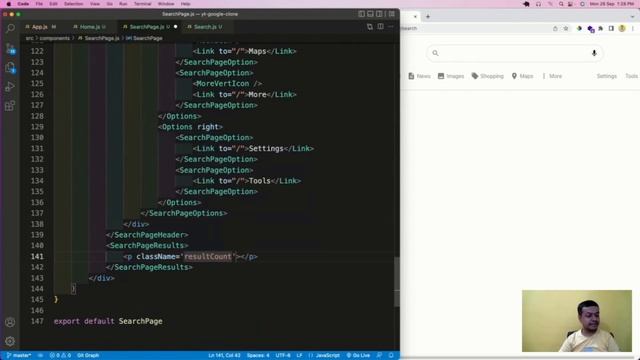Split the editor to the right
The height and width of the screenshot is (360, 640).
pos(380,27)
